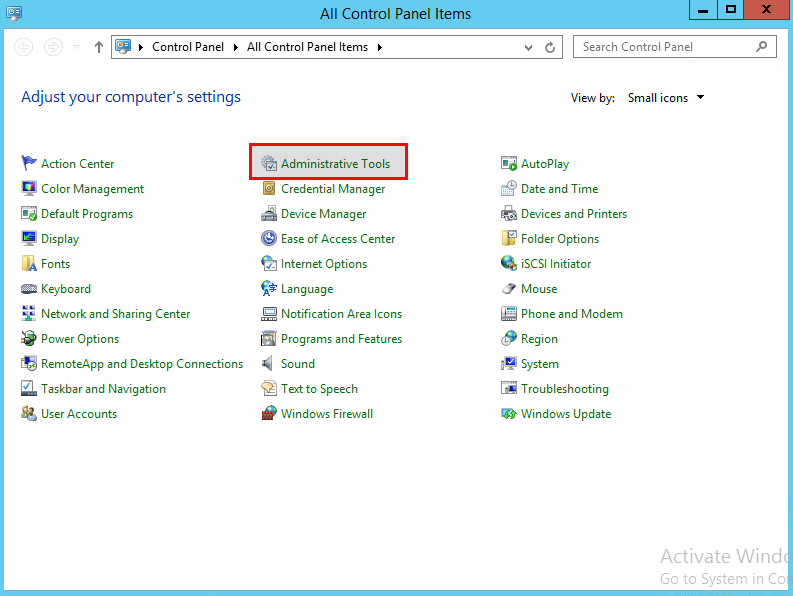Image resolution: width=793 pixels, height=596 pixels.
Task: Click the iSCSI Initiator icon
Action: [509, 263]
